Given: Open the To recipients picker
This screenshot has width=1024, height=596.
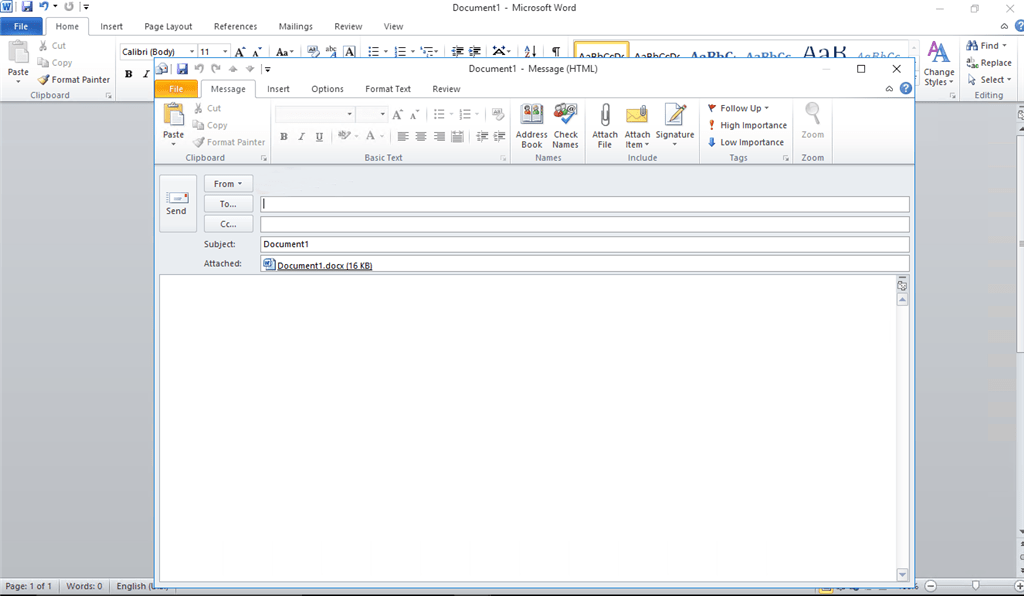Looking at the screenshot, I should click(x=228, y=204).
